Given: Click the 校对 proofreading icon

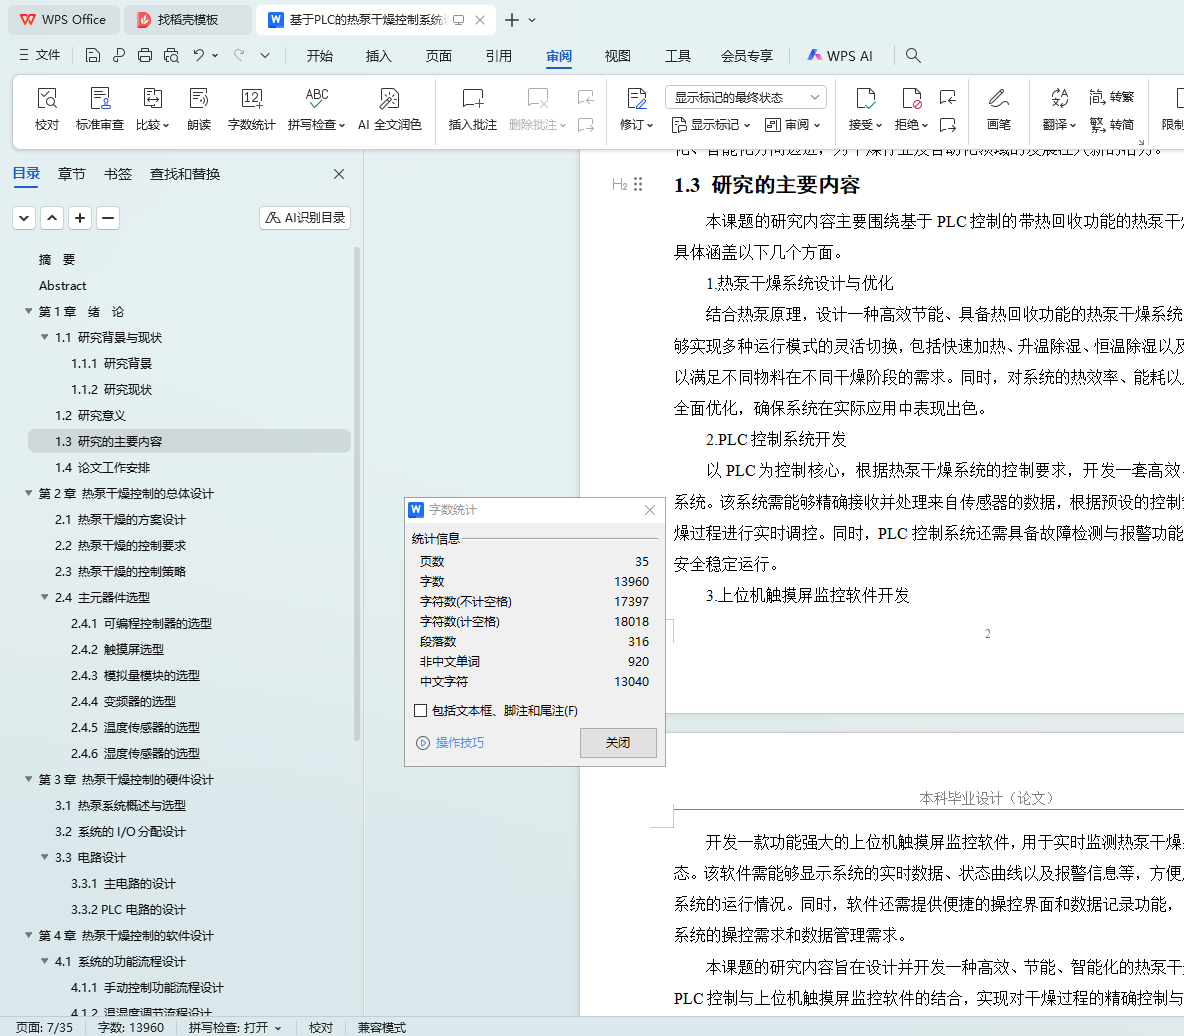Looking at the screenshot, I should tap(47, 99).
